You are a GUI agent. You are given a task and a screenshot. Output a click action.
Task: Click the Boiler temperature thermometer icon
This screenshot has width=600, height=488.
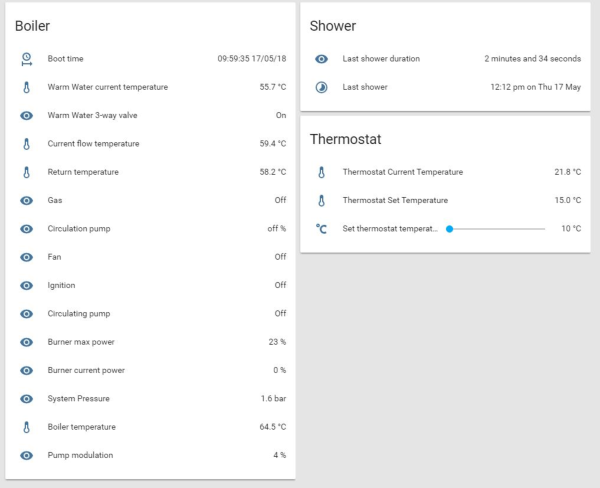pos(27,427)
